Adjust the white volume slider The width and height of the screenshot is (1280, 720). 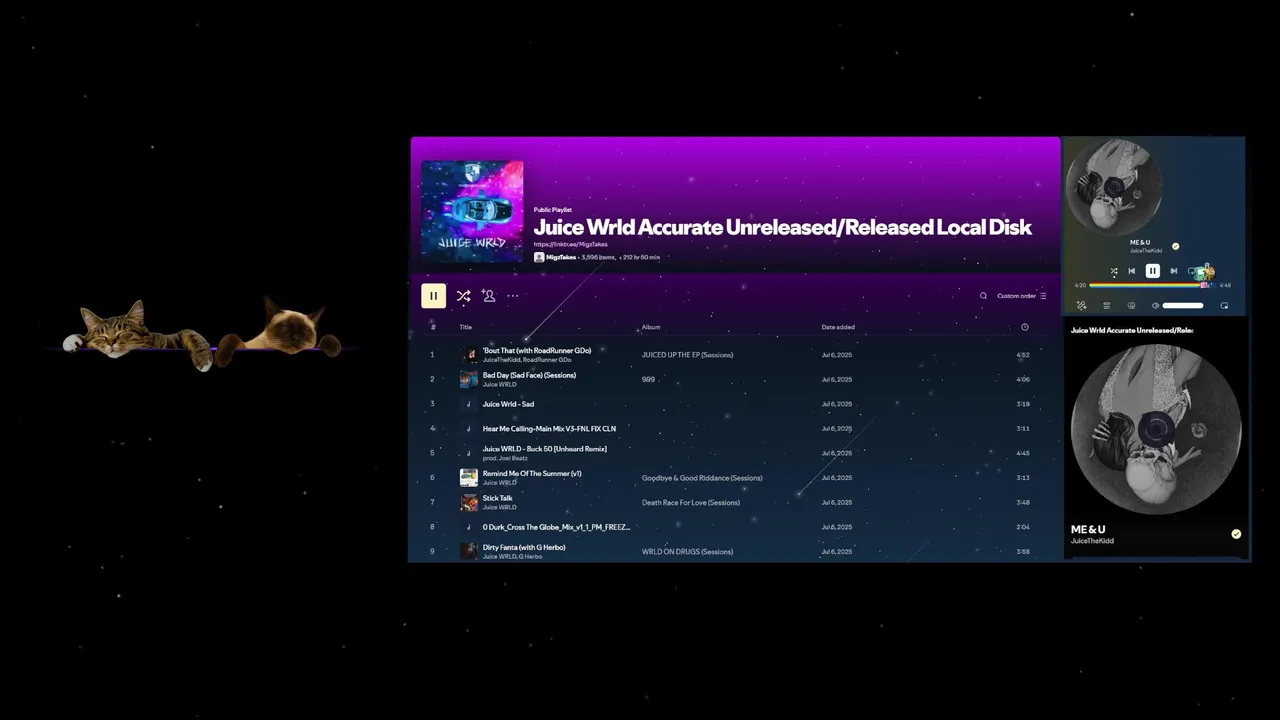click(1183, 305)
